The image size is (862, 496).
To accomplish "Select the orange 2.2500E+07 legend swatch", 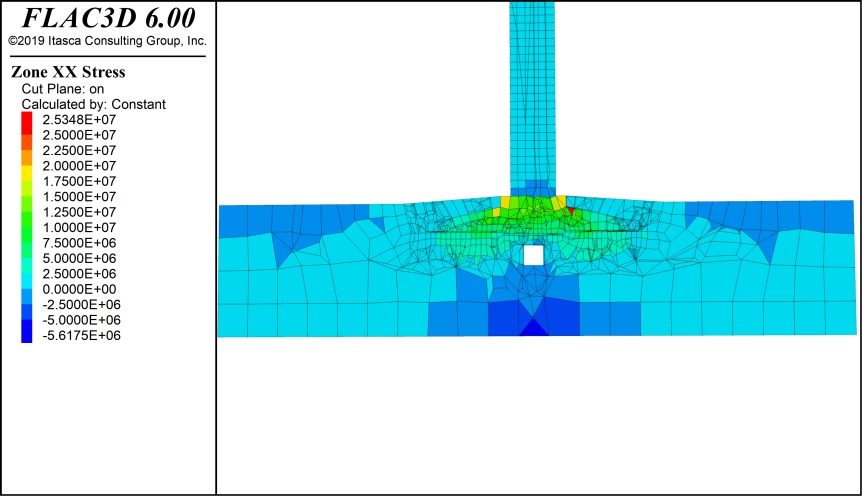I will tap(27, 150).
